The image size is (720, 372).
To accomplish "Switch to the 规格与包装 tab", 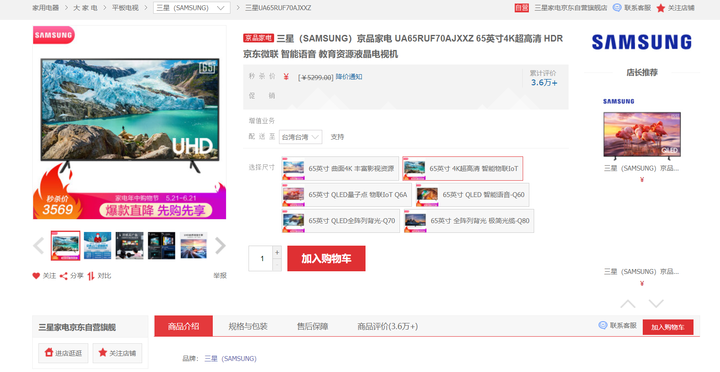I will pyautogui.click(x=248, y=326).
